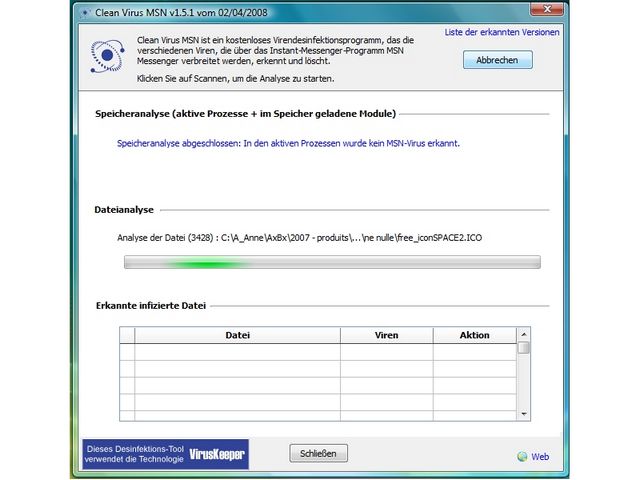The height and width of the screenshot is (480, 640).
Task: Click the file analysis progress bar
Action: (332, 262)
